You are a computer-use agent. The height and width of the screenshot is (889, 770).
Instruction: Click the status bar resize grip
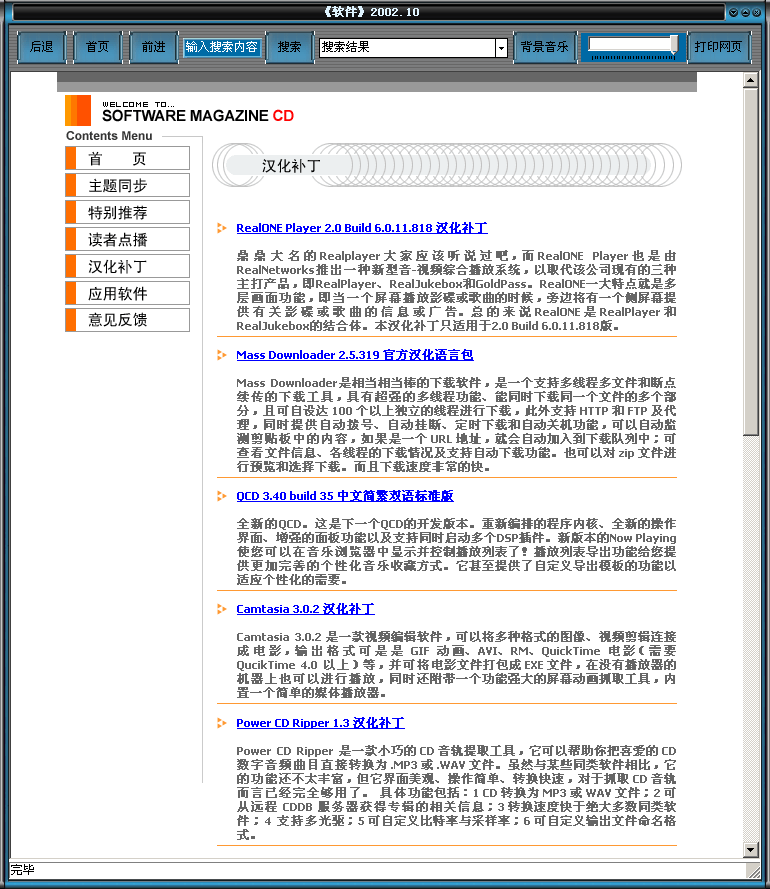(x=753, y=870)
